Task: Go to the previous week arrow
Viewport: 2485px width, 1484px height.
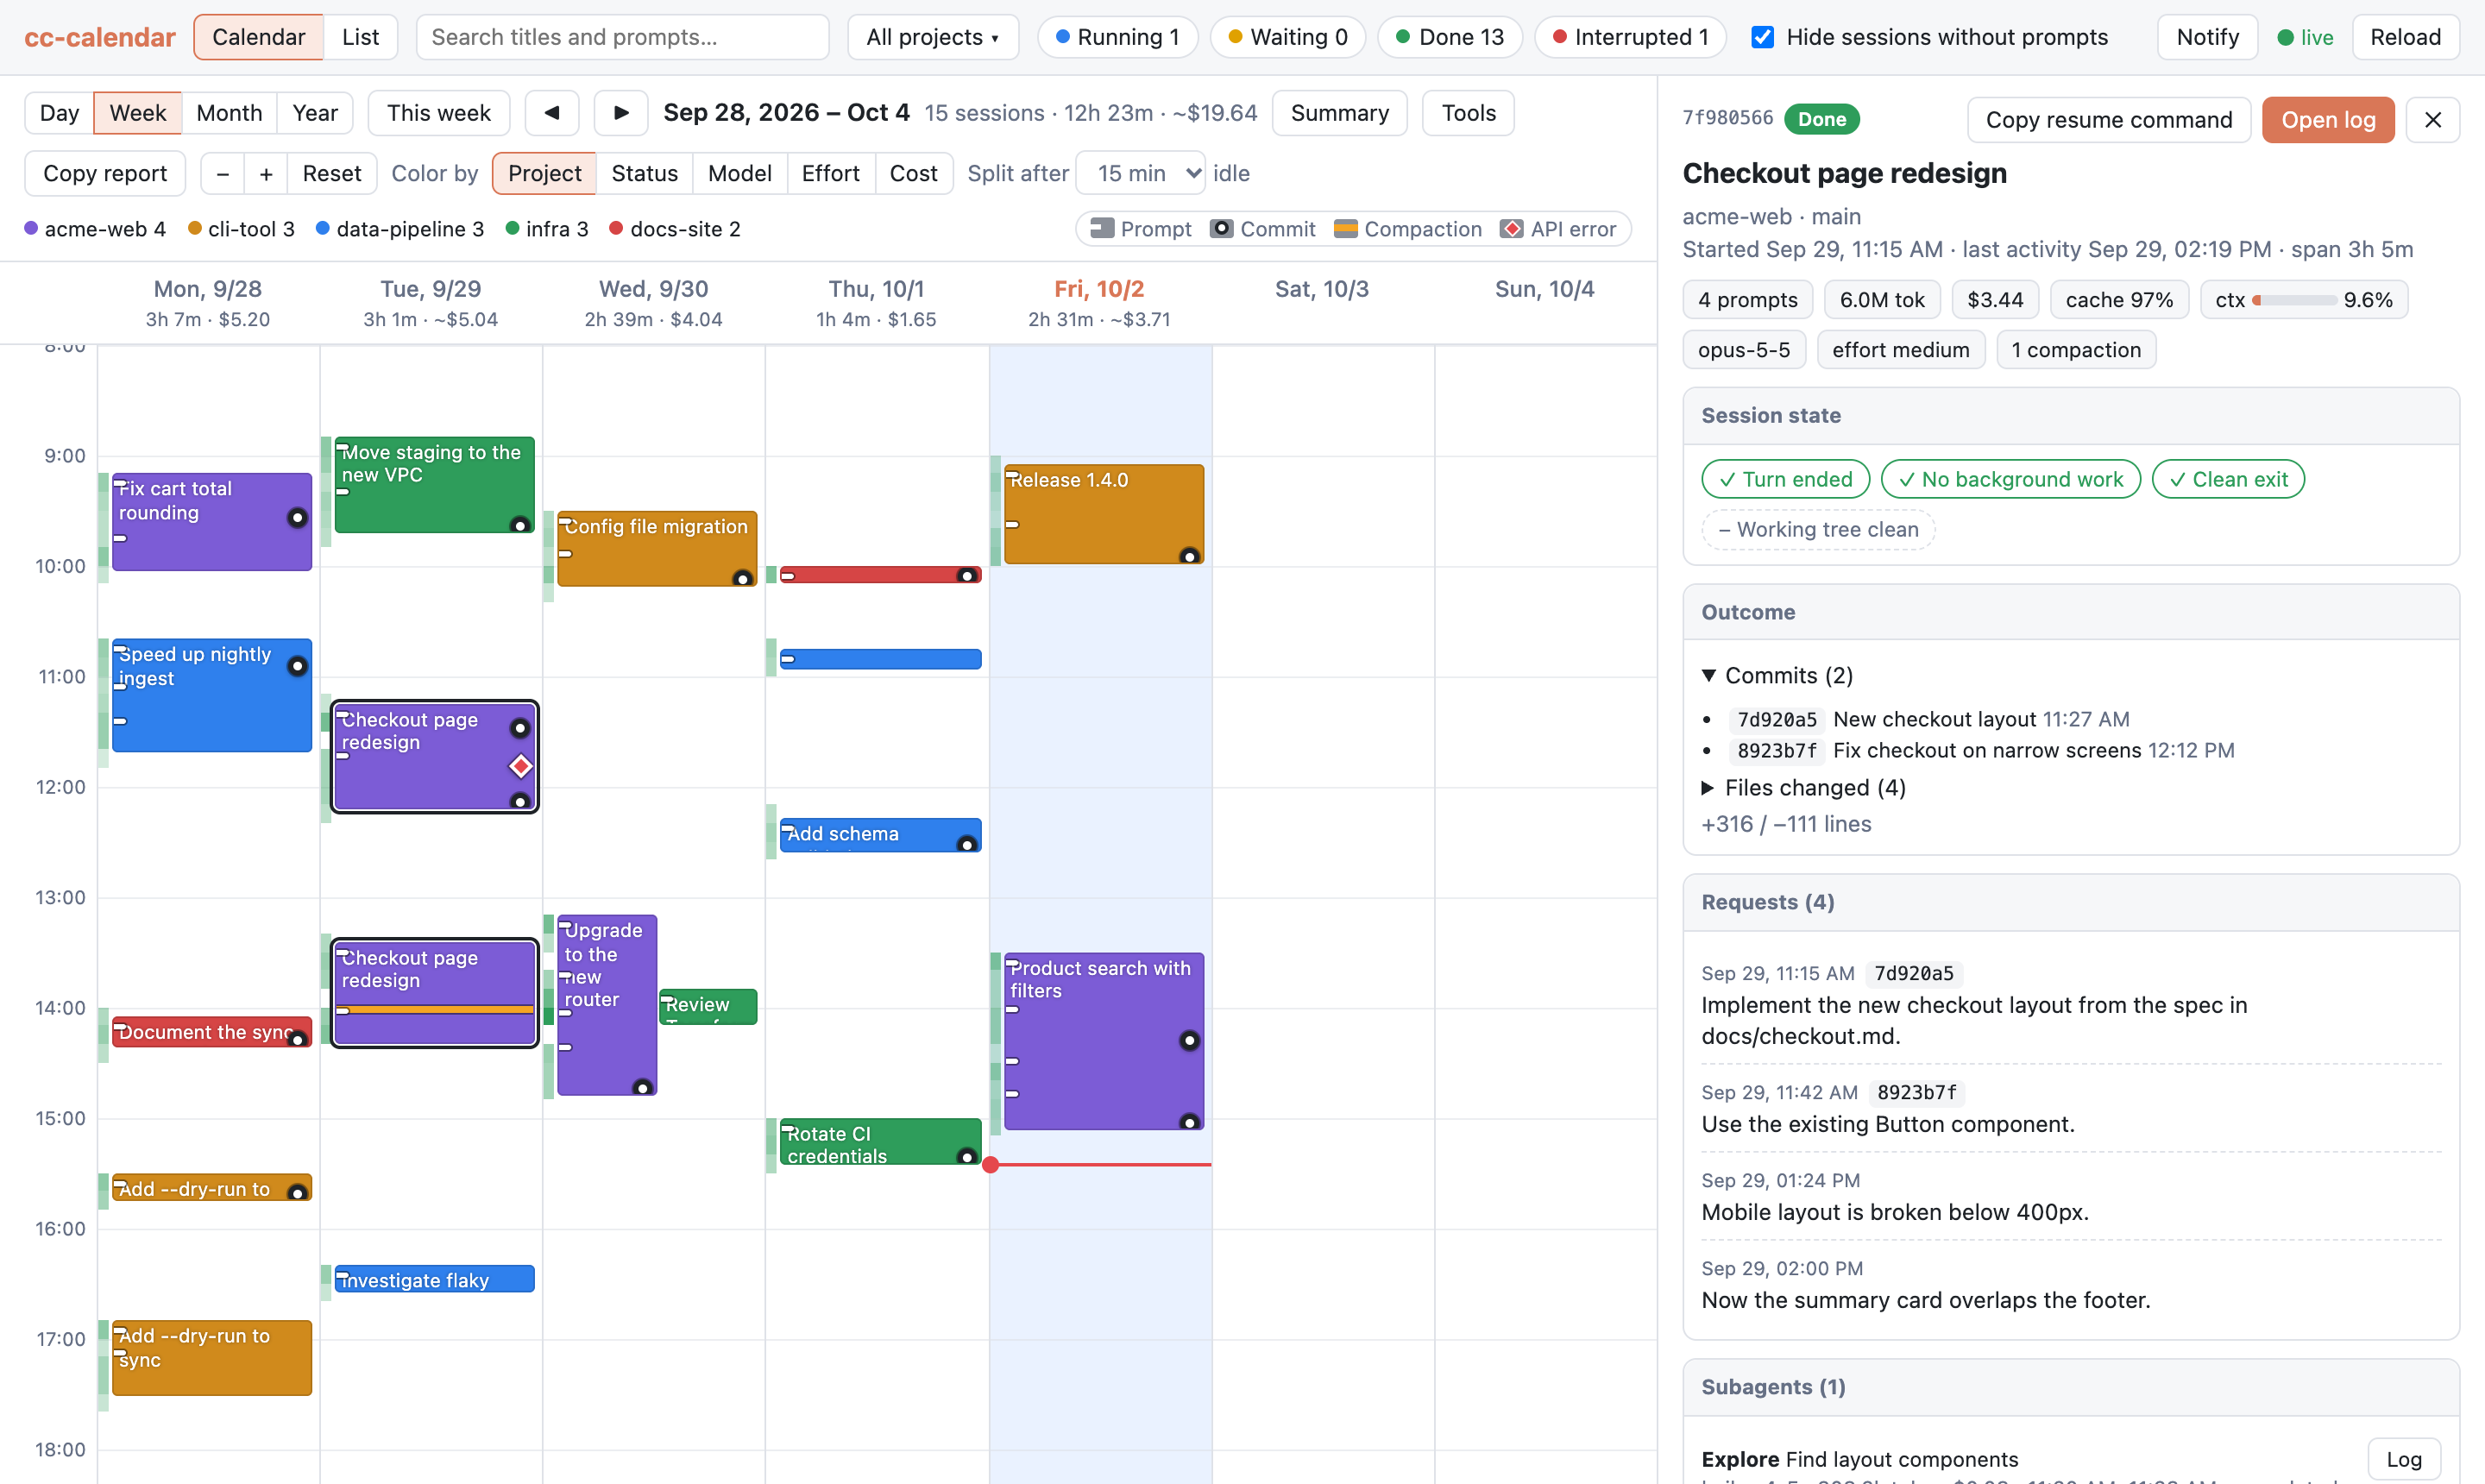Action: [551, 113]
